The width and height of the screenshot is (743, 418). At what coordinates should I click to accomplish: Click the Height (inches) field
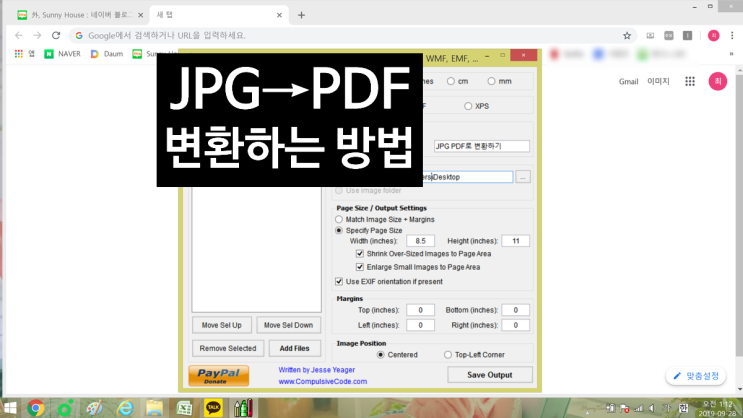[x=516, y=241]
